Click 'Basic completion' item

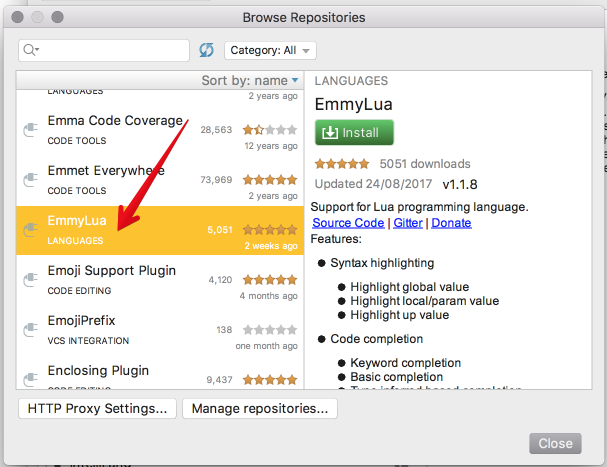click(x=396, y=377)
